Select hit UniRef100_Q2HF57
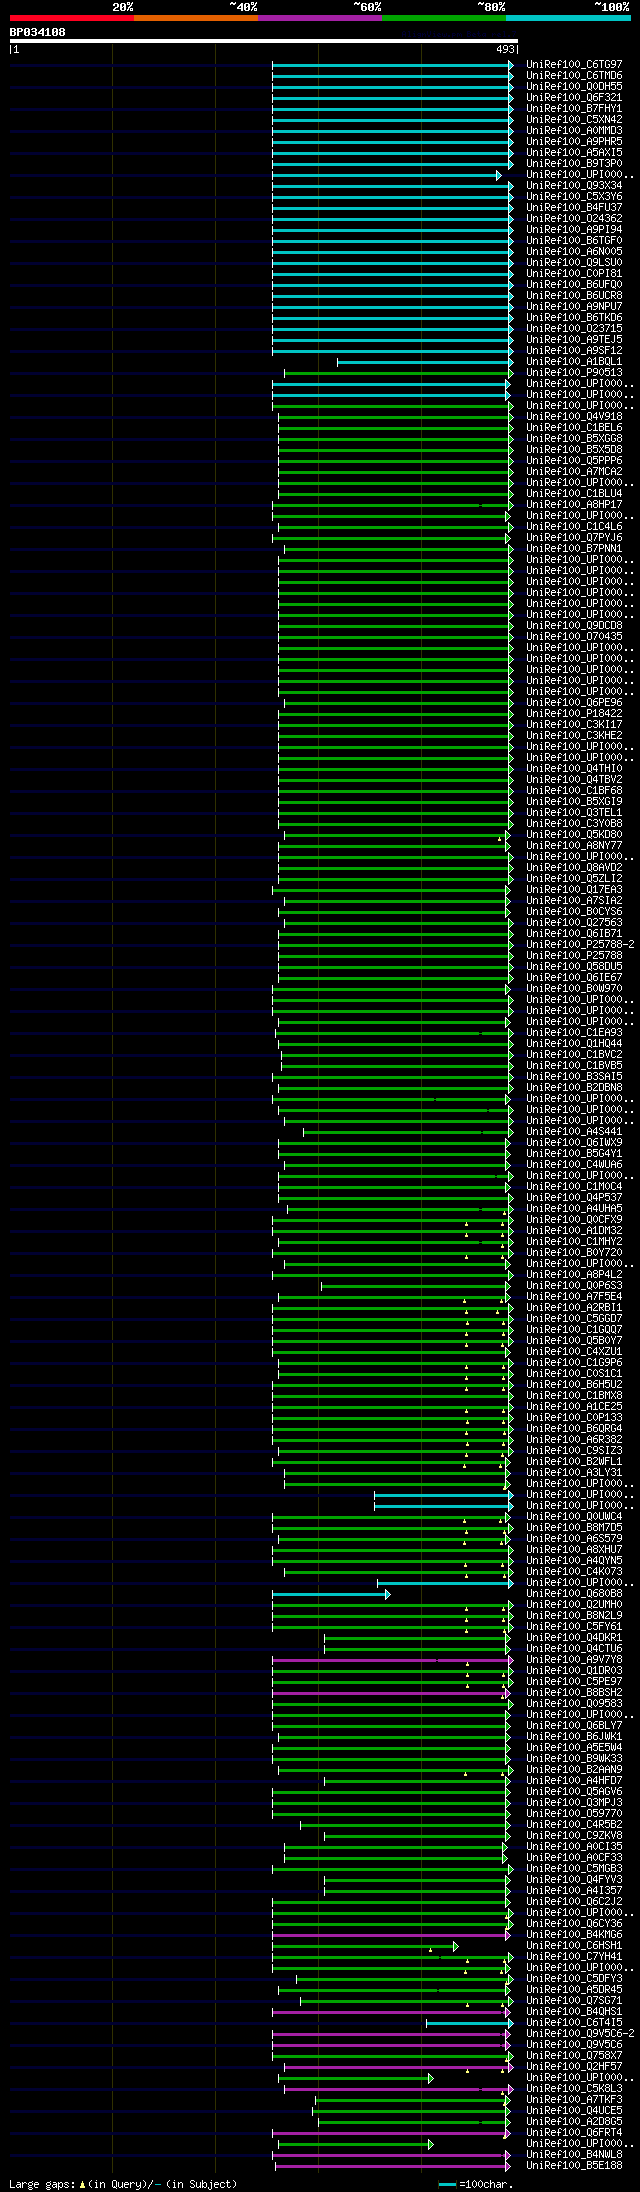Image resolution: width=640 pixels, height=2192 pixels. coord(574,2067)
